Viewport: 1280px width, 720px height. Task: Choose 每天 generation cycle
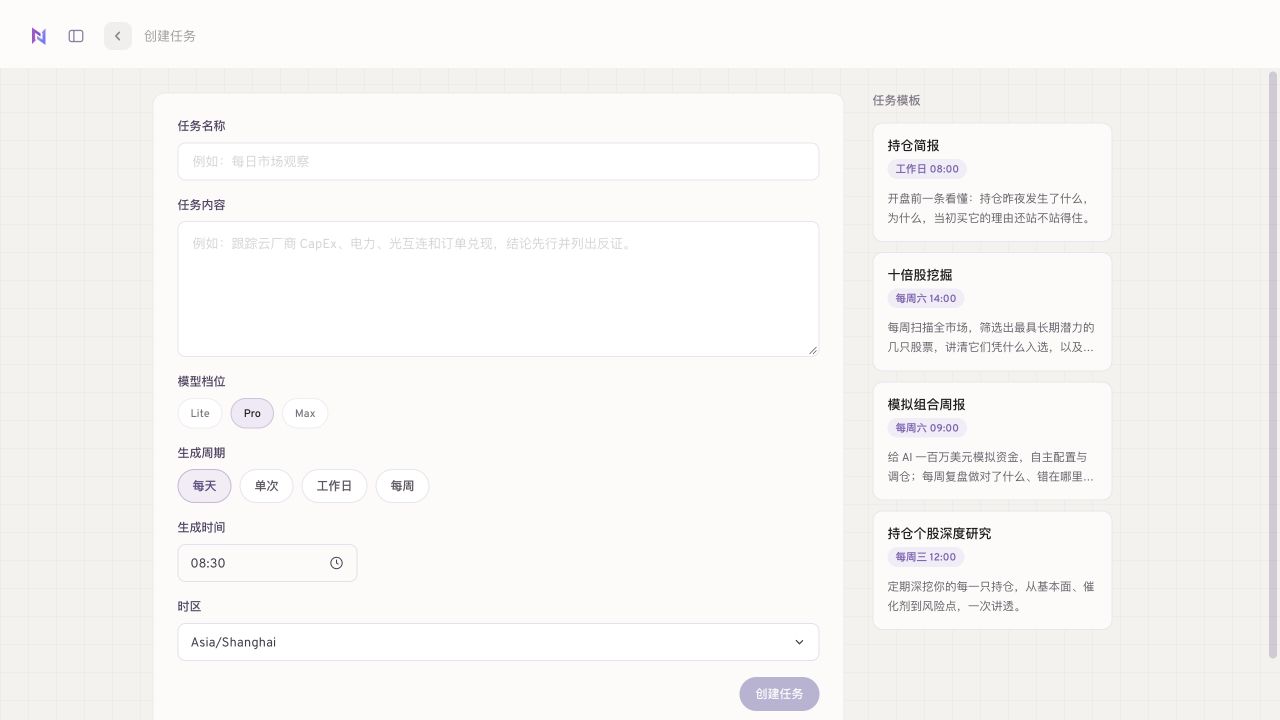205,486
